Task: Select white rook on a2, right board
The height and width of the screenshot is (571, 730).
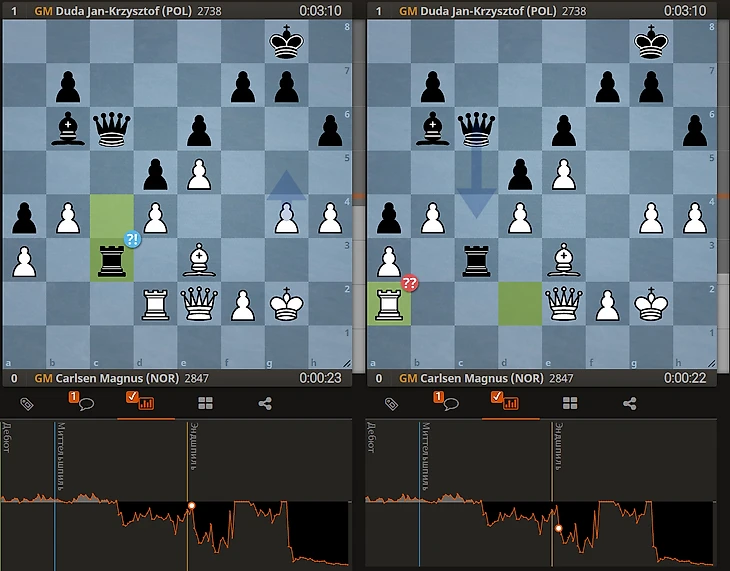Action: [389, 304]
